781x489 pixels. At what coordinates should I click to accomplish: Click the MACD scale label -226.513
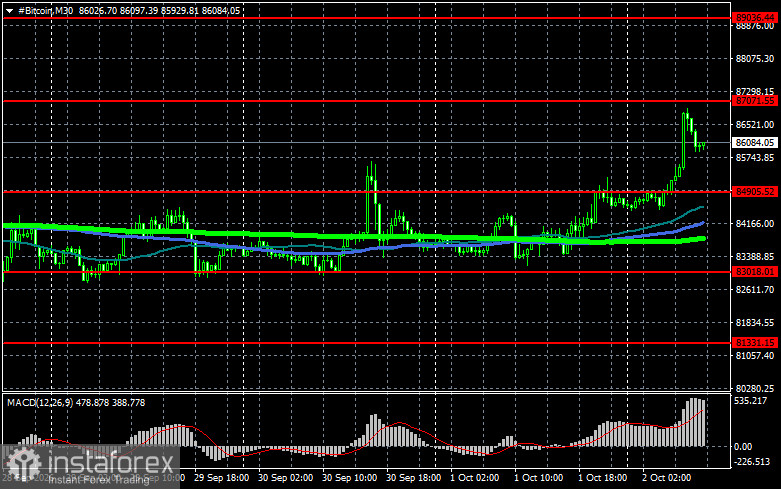tap(752, 462)
